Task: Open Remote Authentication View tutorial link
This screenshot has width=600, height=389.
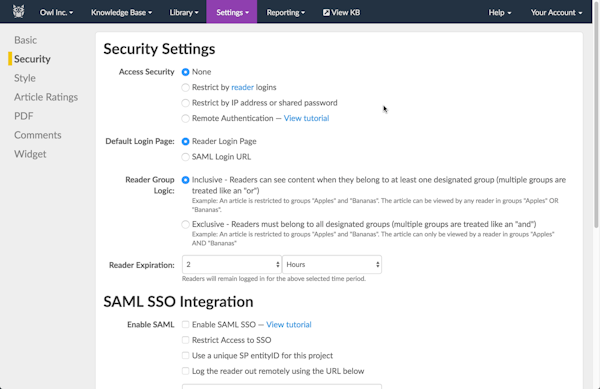Action: (x=306, y=118)
